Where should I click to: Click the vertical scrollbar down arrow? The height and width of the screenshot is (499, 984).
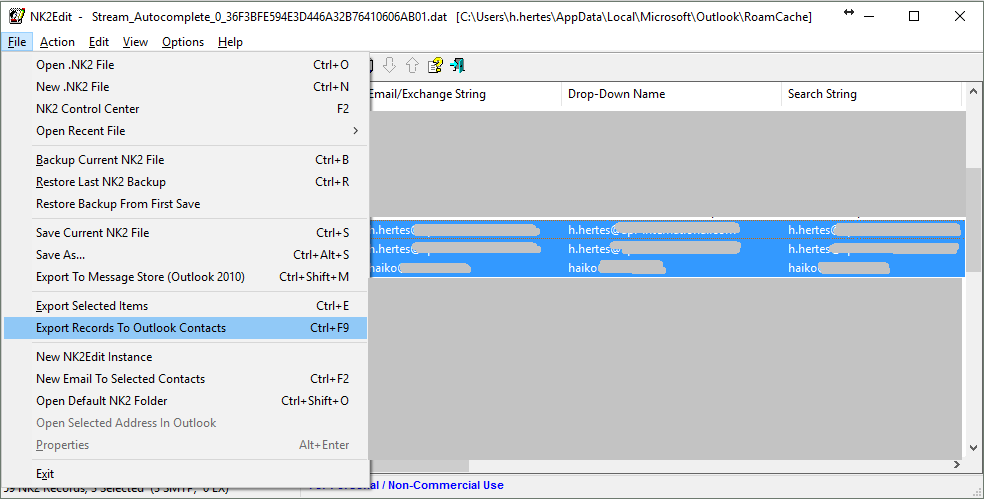[973, 448]
